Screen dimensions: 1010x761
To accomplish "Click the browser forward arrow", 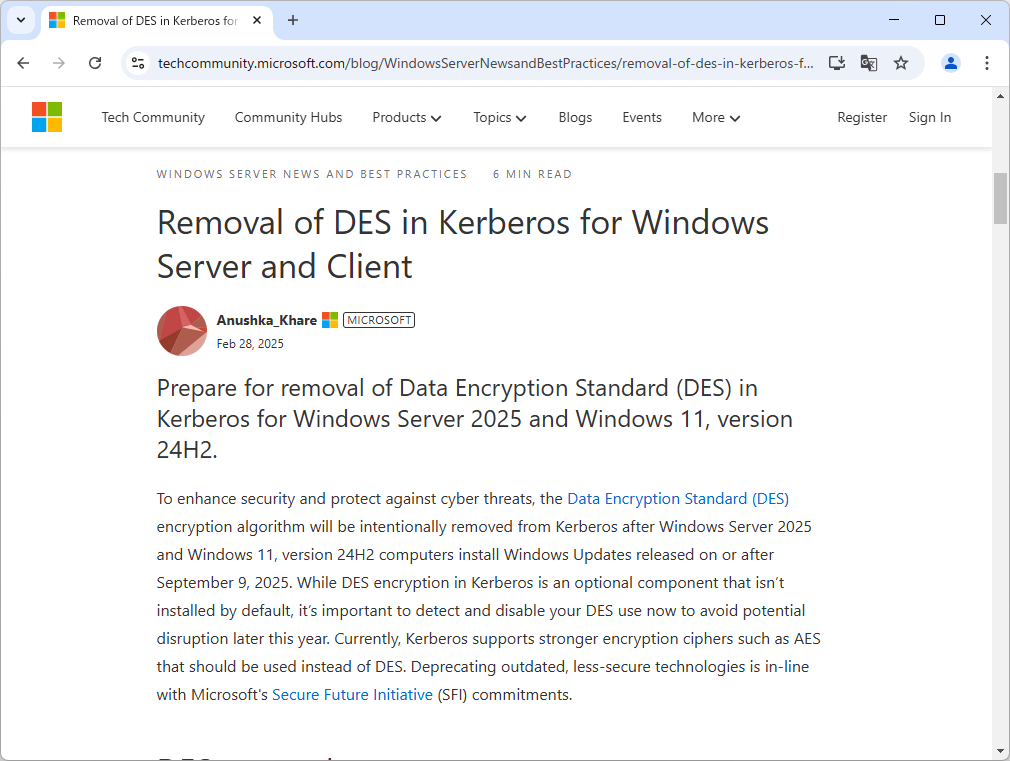I will [59, 63].
